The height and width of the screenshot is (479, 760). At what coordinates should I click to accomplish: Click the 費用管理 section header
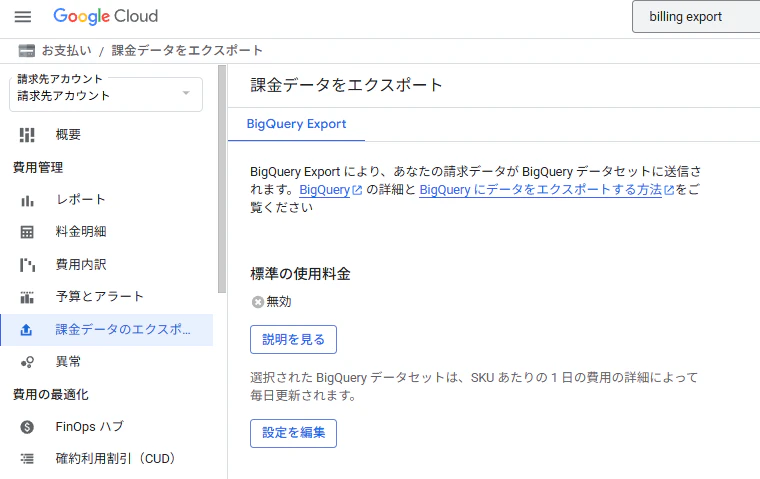[x=38, y=168]
